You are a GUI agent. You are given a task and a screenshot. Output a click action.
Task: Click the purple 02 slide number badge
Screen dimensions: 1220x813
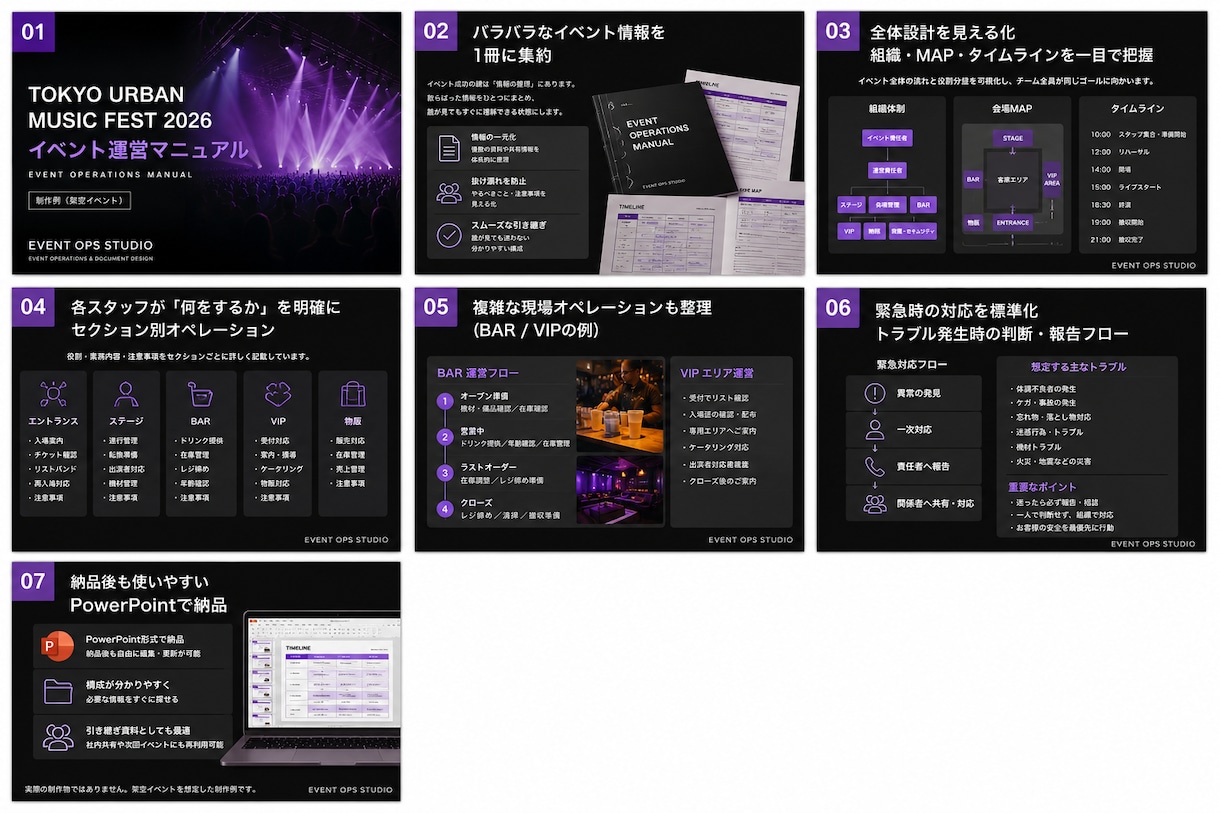(x=436, y=31)
